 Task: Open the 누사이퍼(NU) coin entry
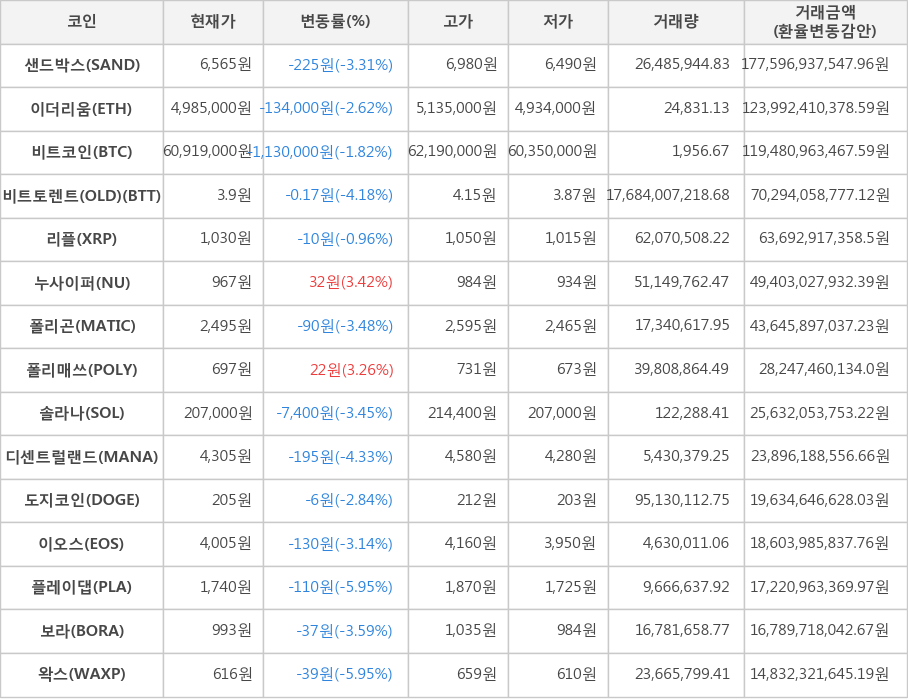[x=82, y=283]
